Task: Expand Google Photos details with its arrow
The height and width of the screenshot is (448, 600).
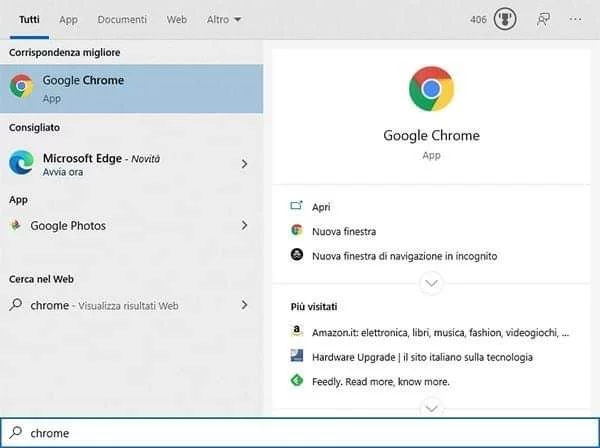Action: click(244, 225)
